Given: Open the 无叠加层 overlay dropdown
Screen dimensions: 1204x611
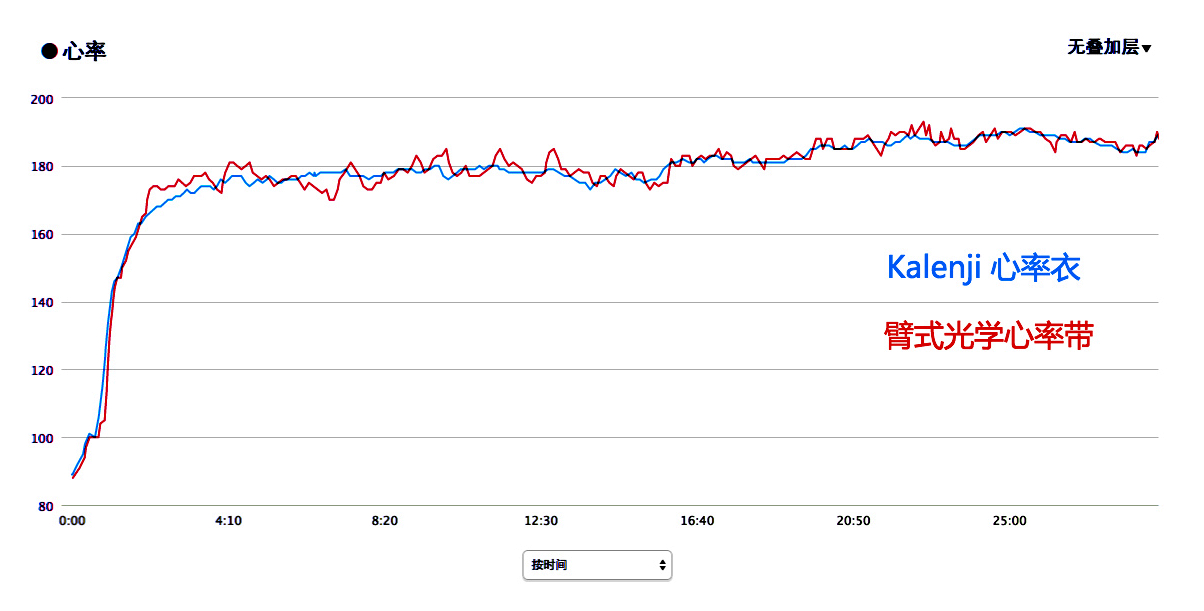Looking at the screenshot, I should point(1103,47).
